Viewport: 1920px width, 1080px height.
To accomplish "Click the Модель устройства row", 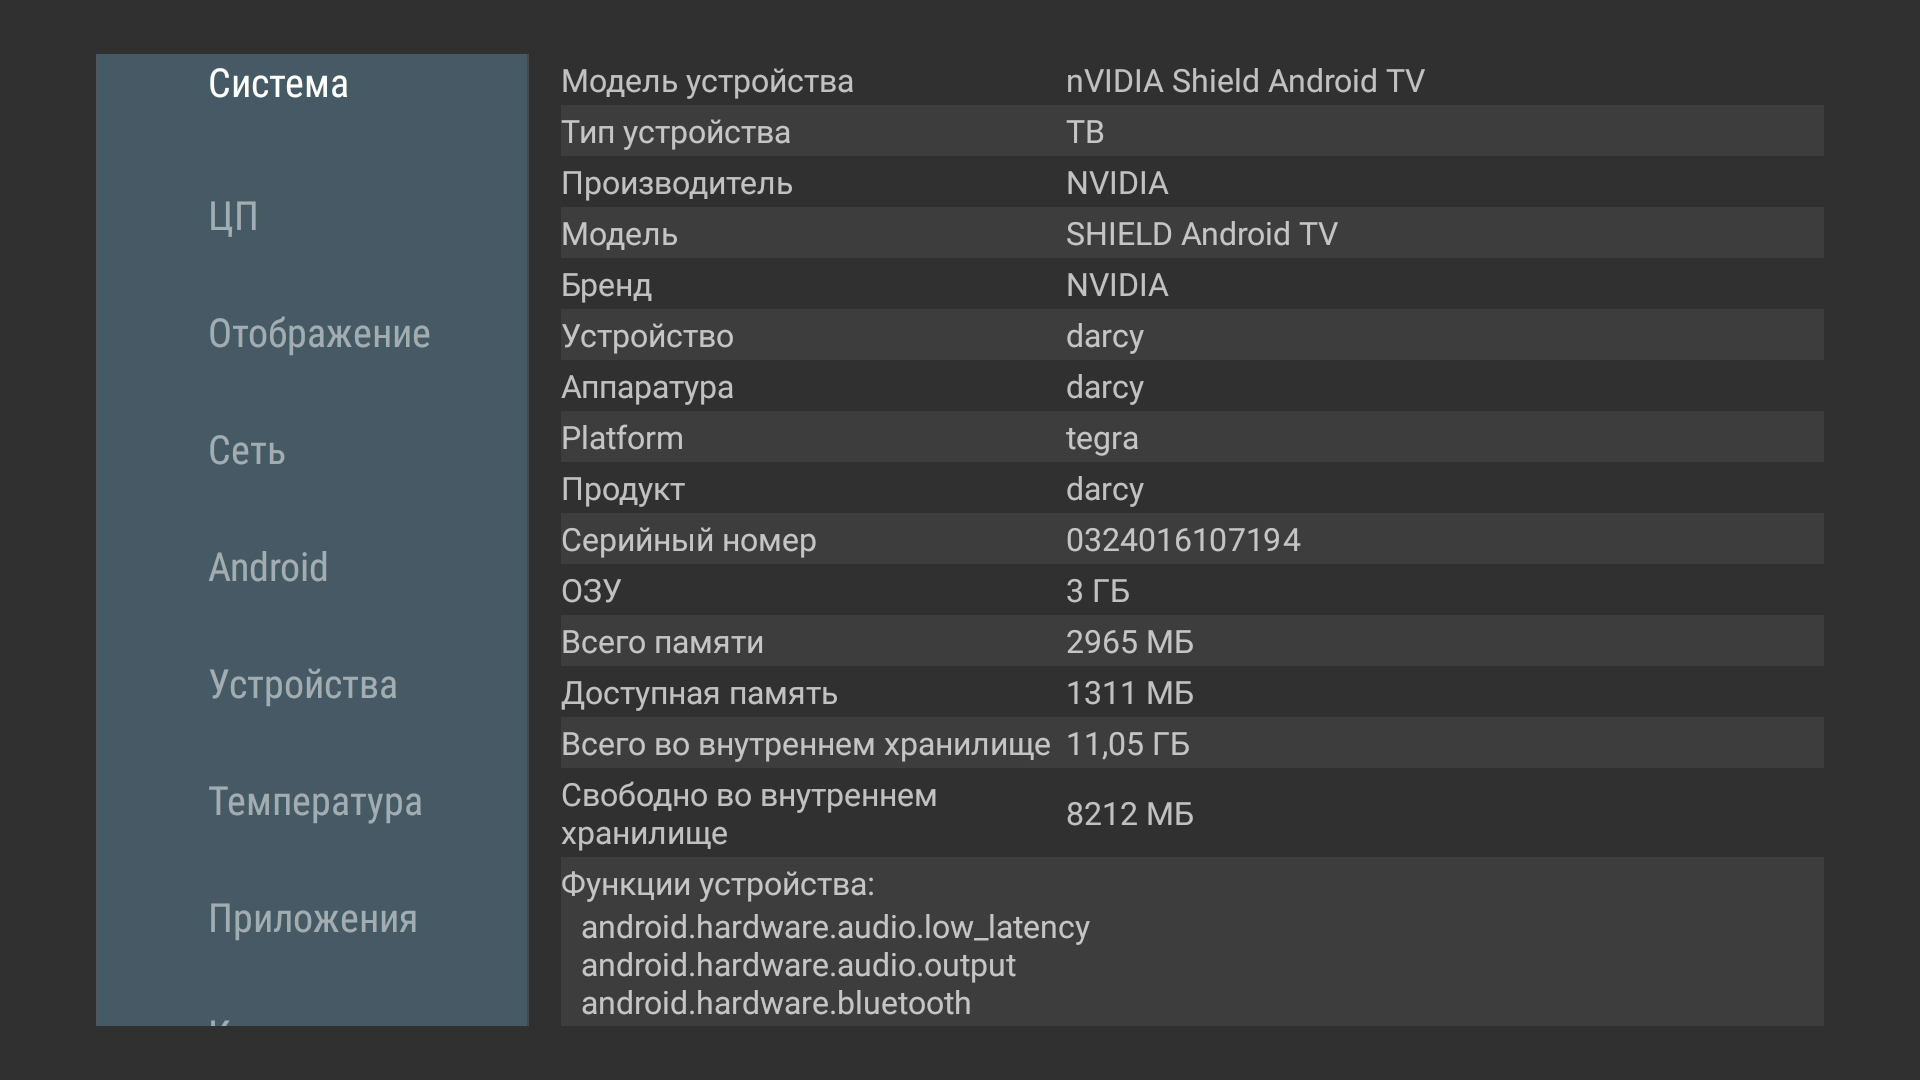I will [x=1190, y=81].
